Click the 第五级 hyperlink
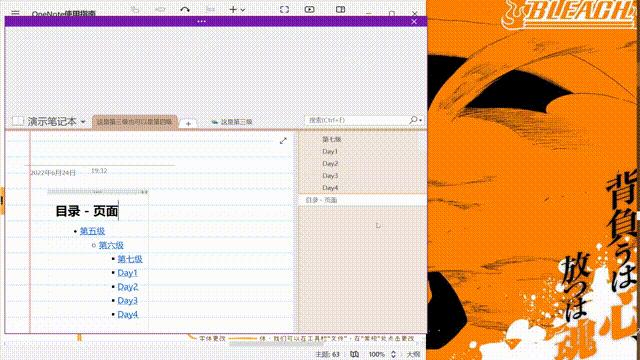 (92, 231)
